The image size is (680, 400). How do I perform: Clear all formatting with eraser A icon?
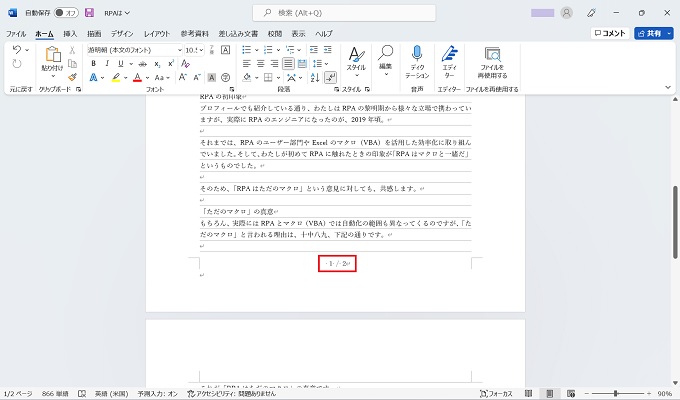coord(186,64)
